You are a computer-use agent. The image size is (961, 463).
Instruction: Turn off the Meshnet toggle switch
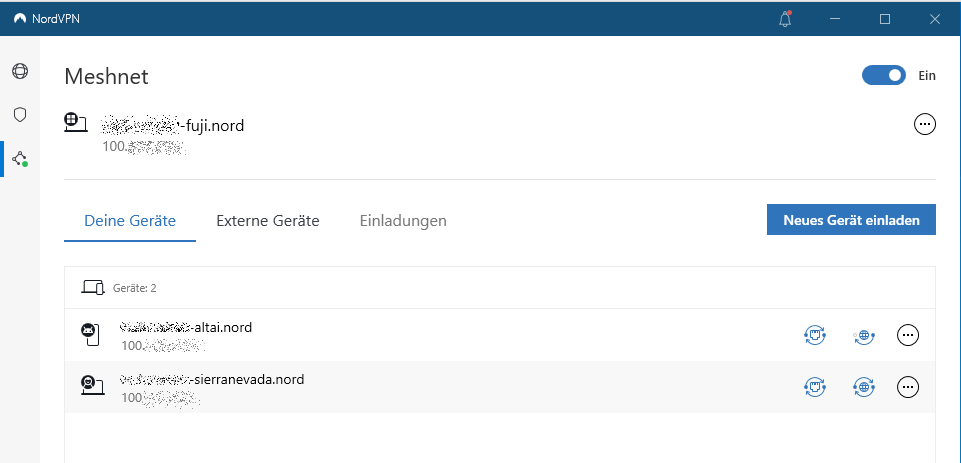pos(883,75)
